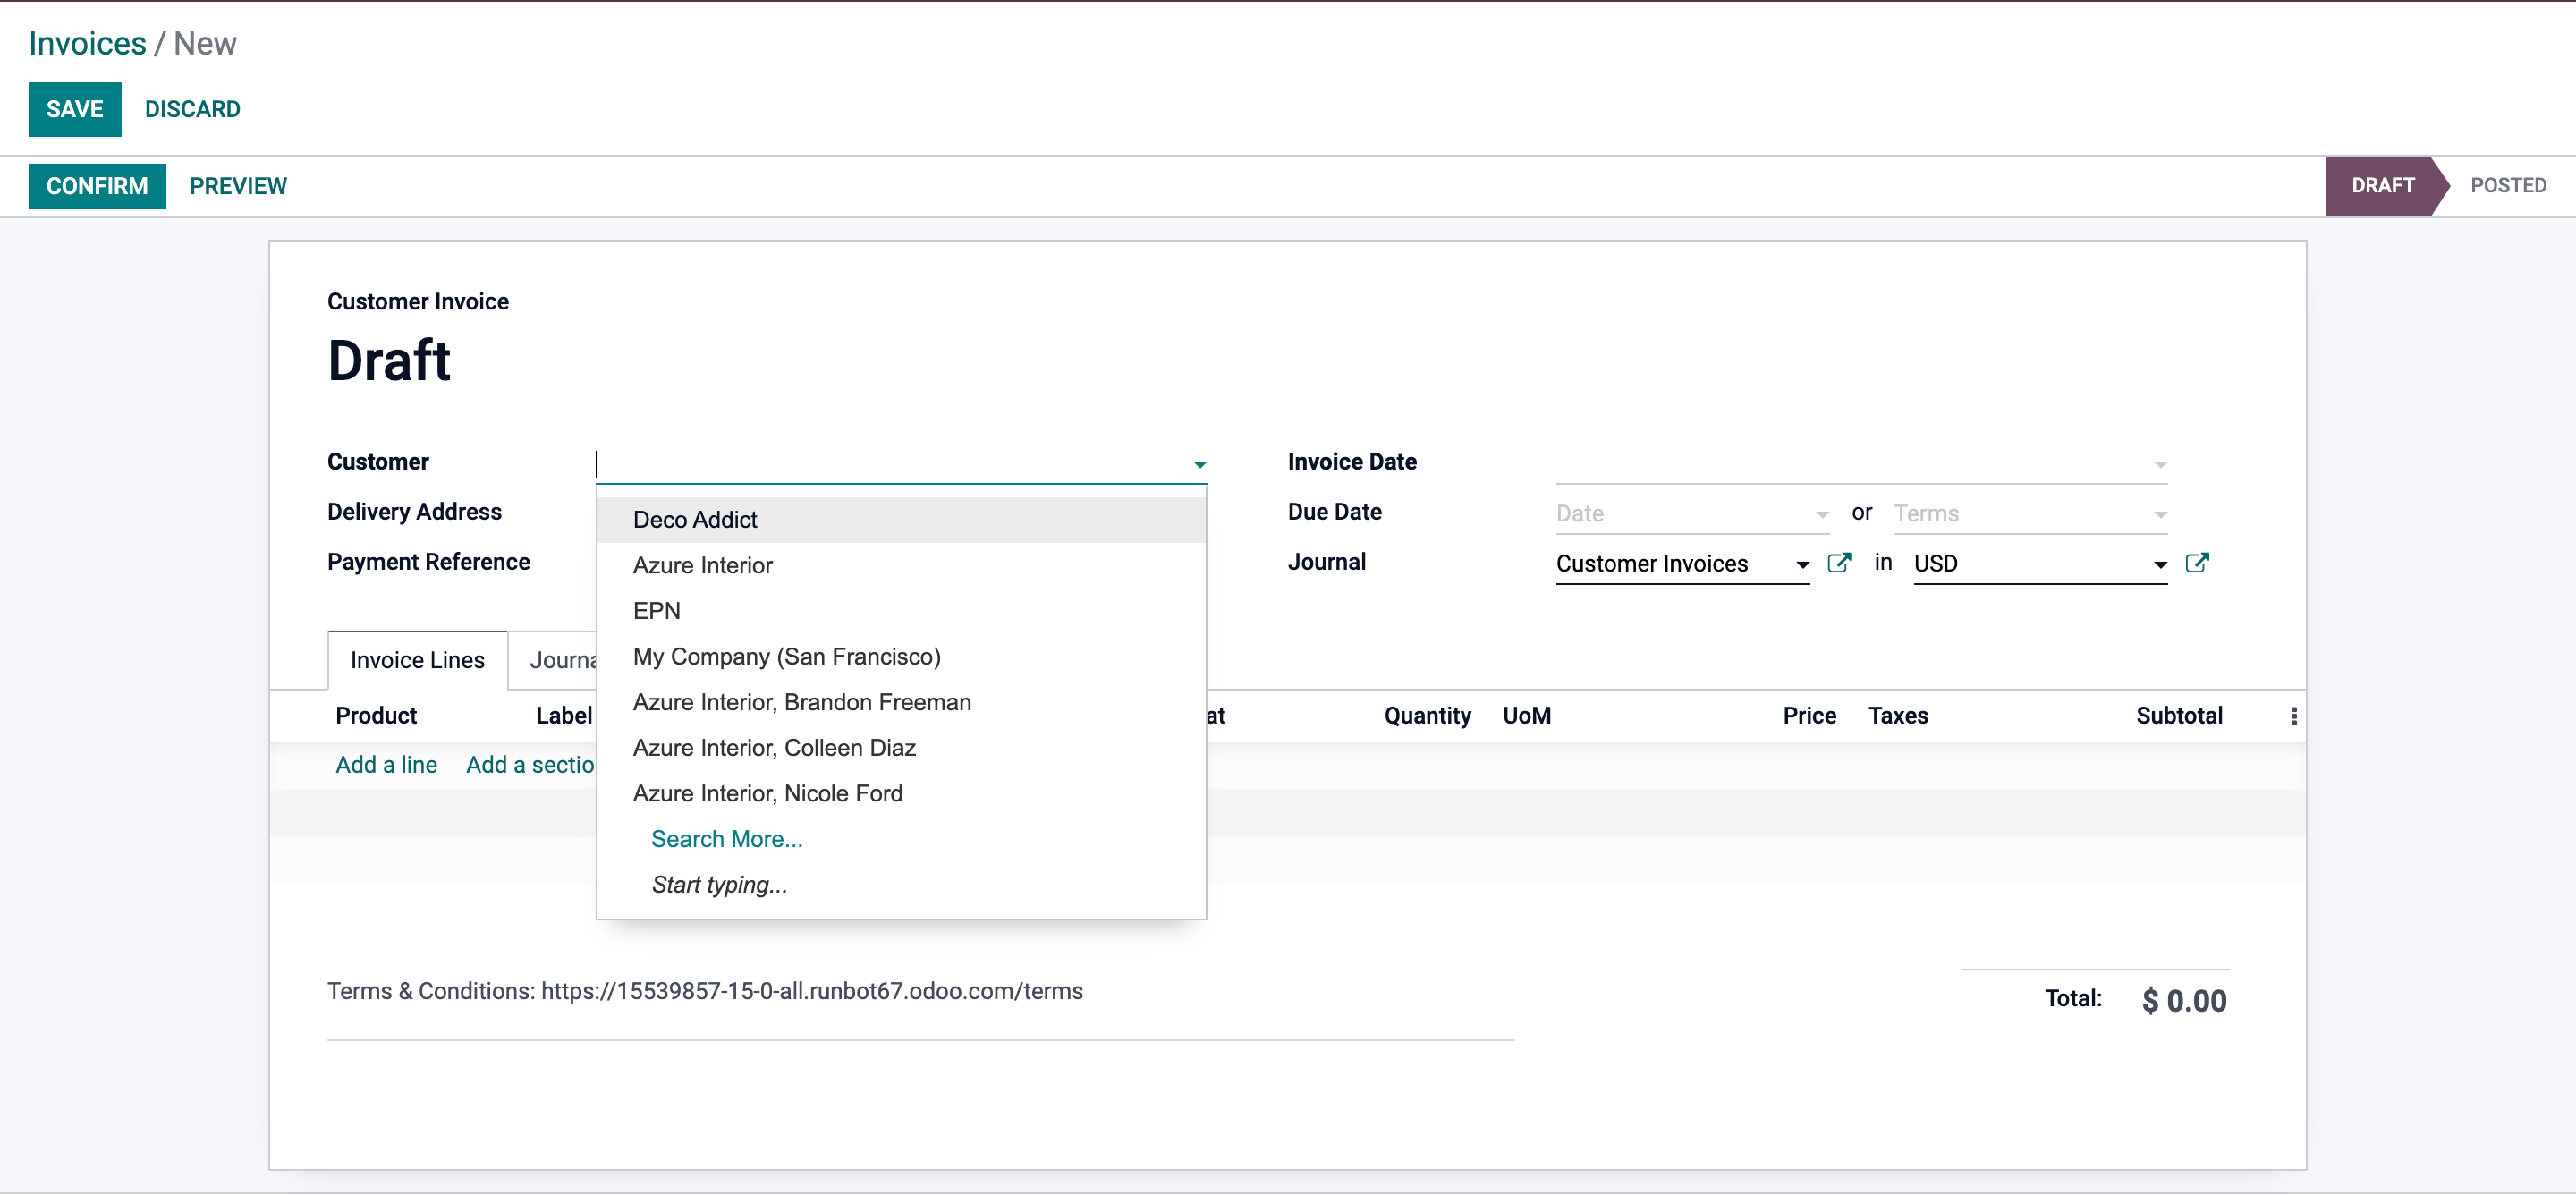Select Deco Addict from customer list
Screen dimensions: 2576x1195
[x=695, y=520]
